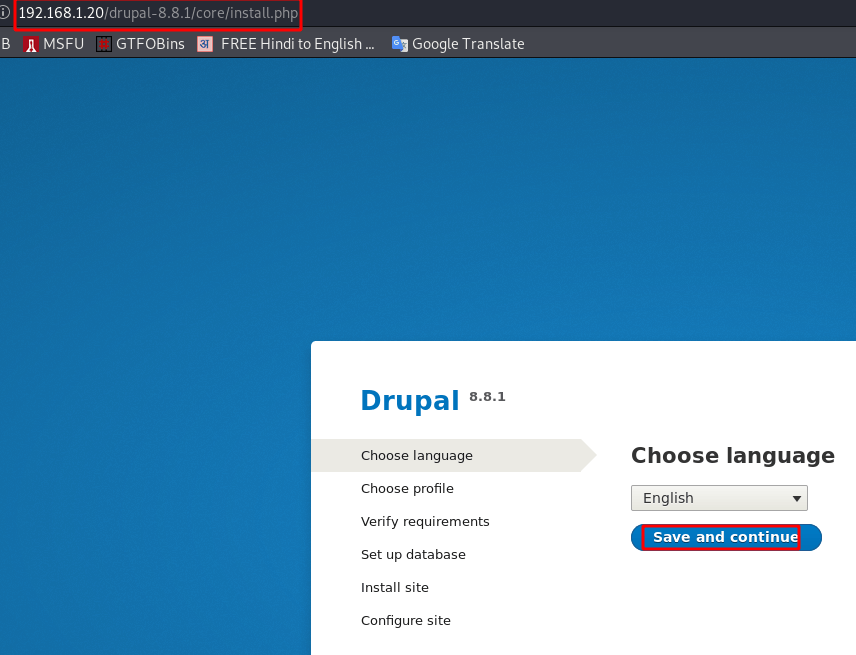The image size is (856, 655).
Task: Select the Set up database step
Action: [413, 555]
